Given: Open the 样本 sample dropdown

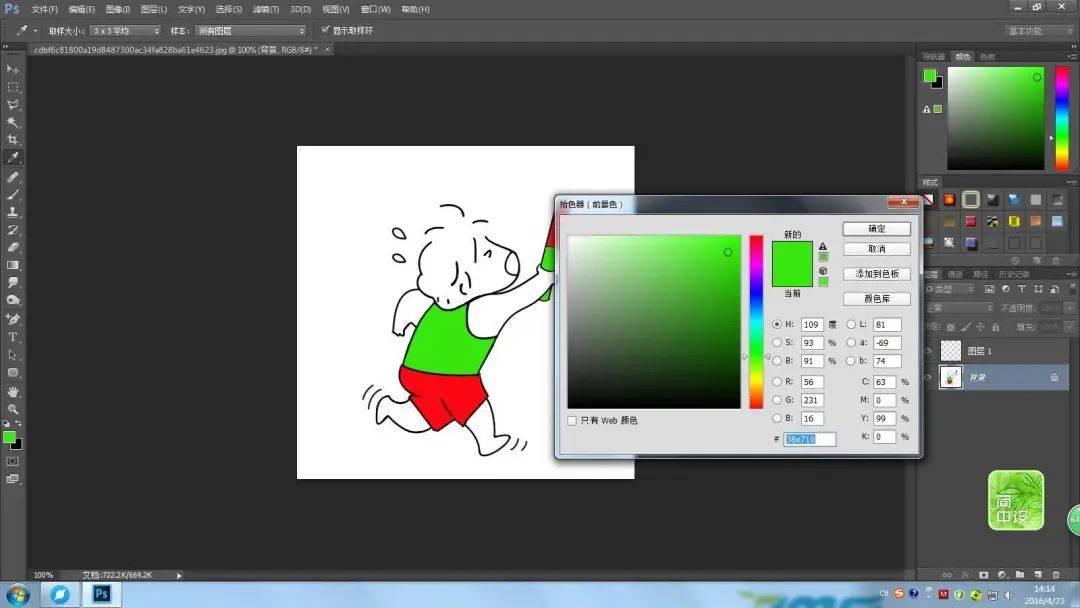Looking at the screenshot, I should (x=251, y=31).
